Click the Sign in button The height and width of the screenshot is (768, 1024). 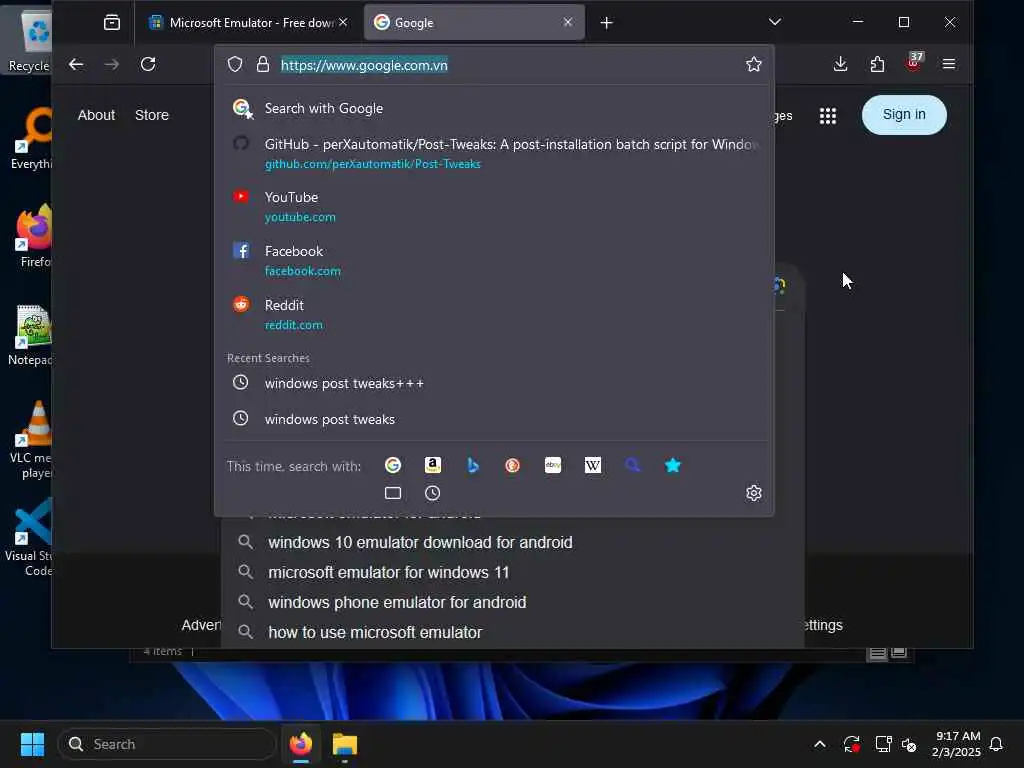904,115
